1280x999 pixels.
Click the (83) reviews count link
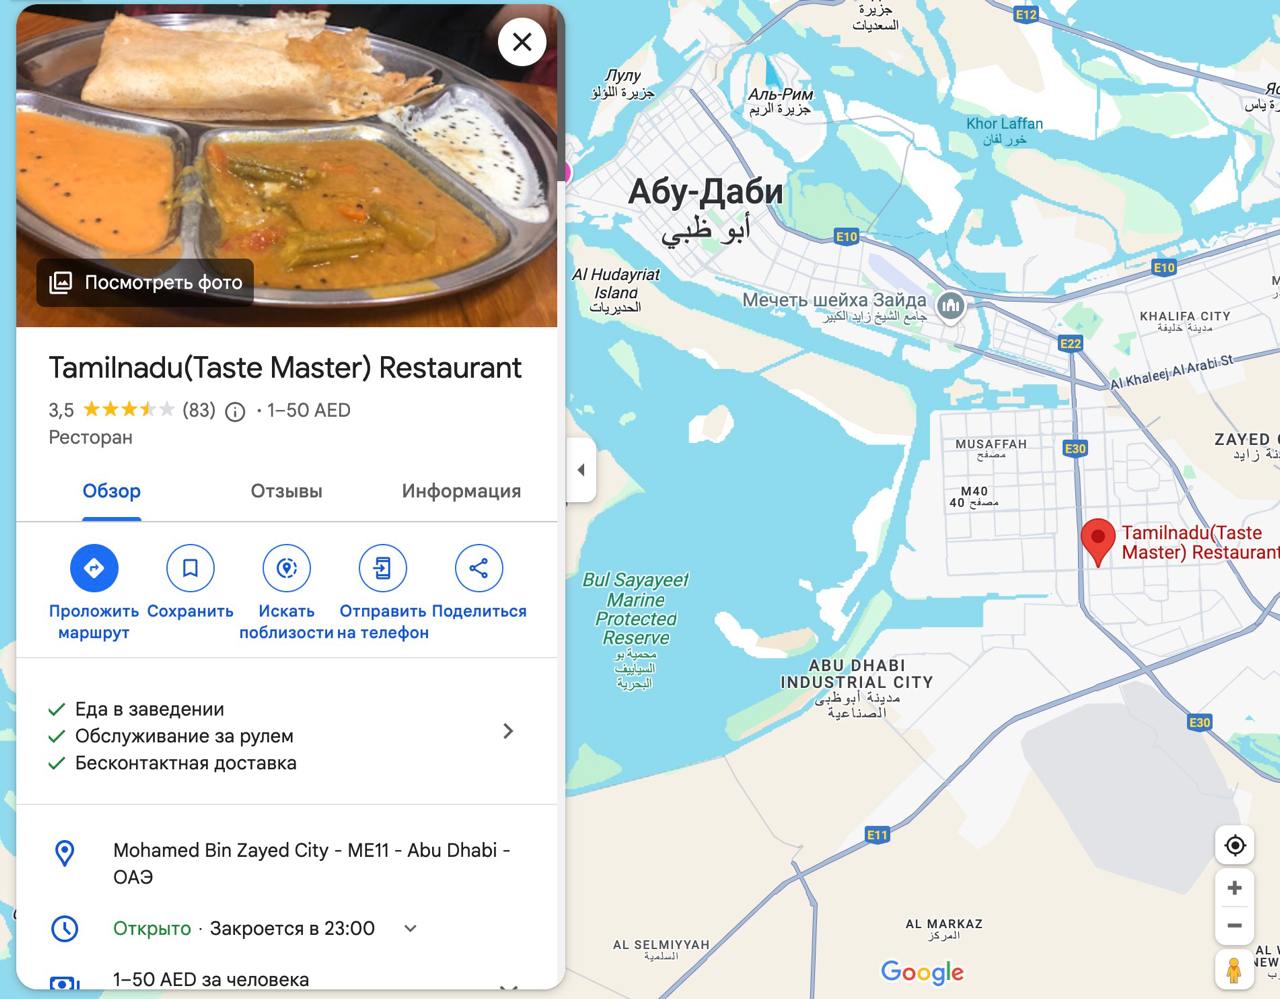click(x=199, y=410)
